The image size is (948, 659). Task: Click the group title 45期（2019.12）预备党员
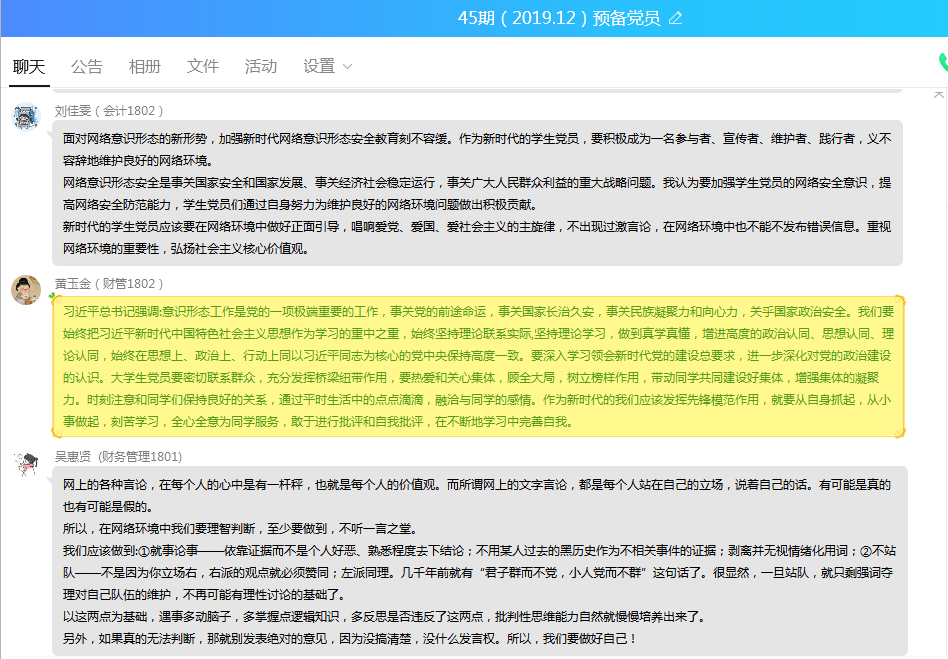558,18
